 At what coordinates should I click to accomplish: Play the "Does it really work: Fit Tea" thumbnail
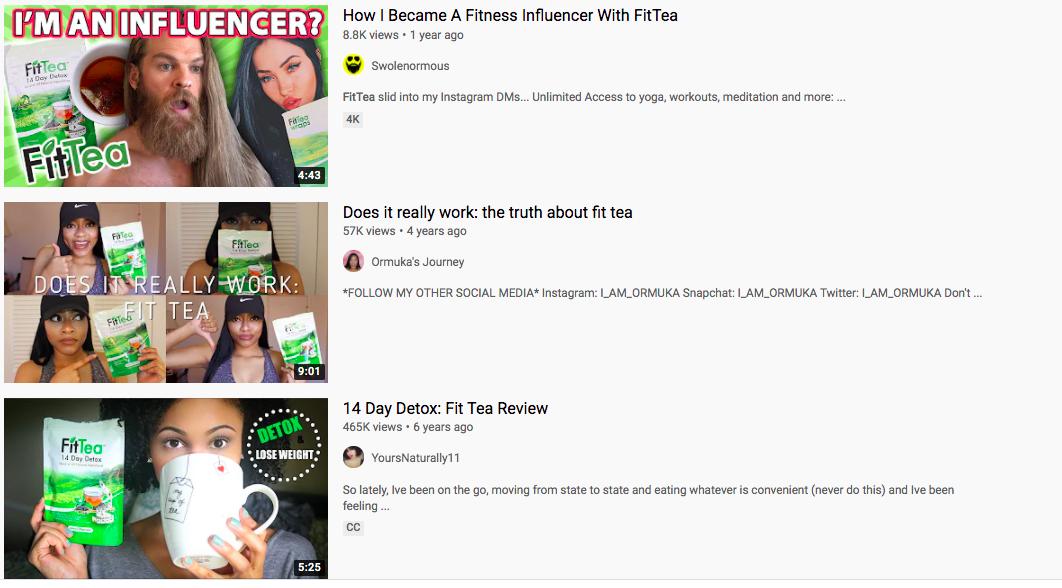pos(166,292)
